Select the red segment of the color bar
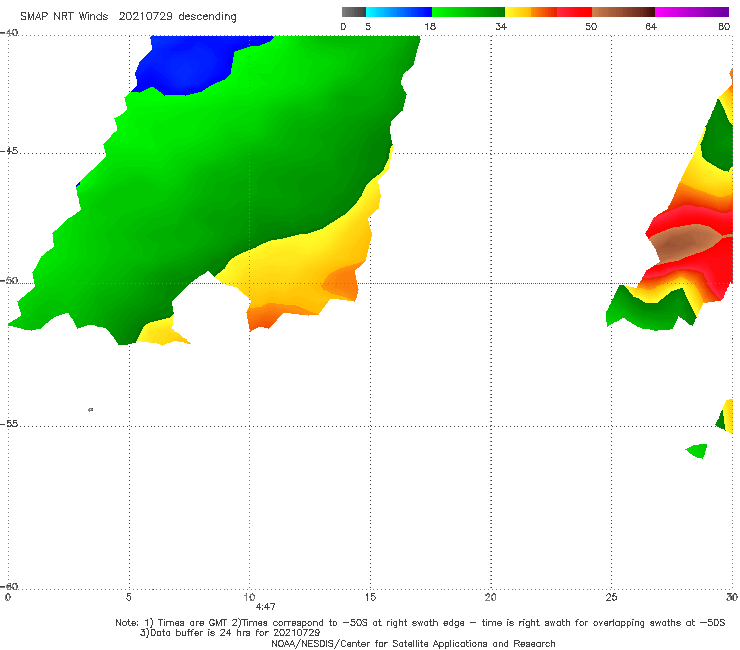This screenshot has height=650, width=740. pos(574,12)
